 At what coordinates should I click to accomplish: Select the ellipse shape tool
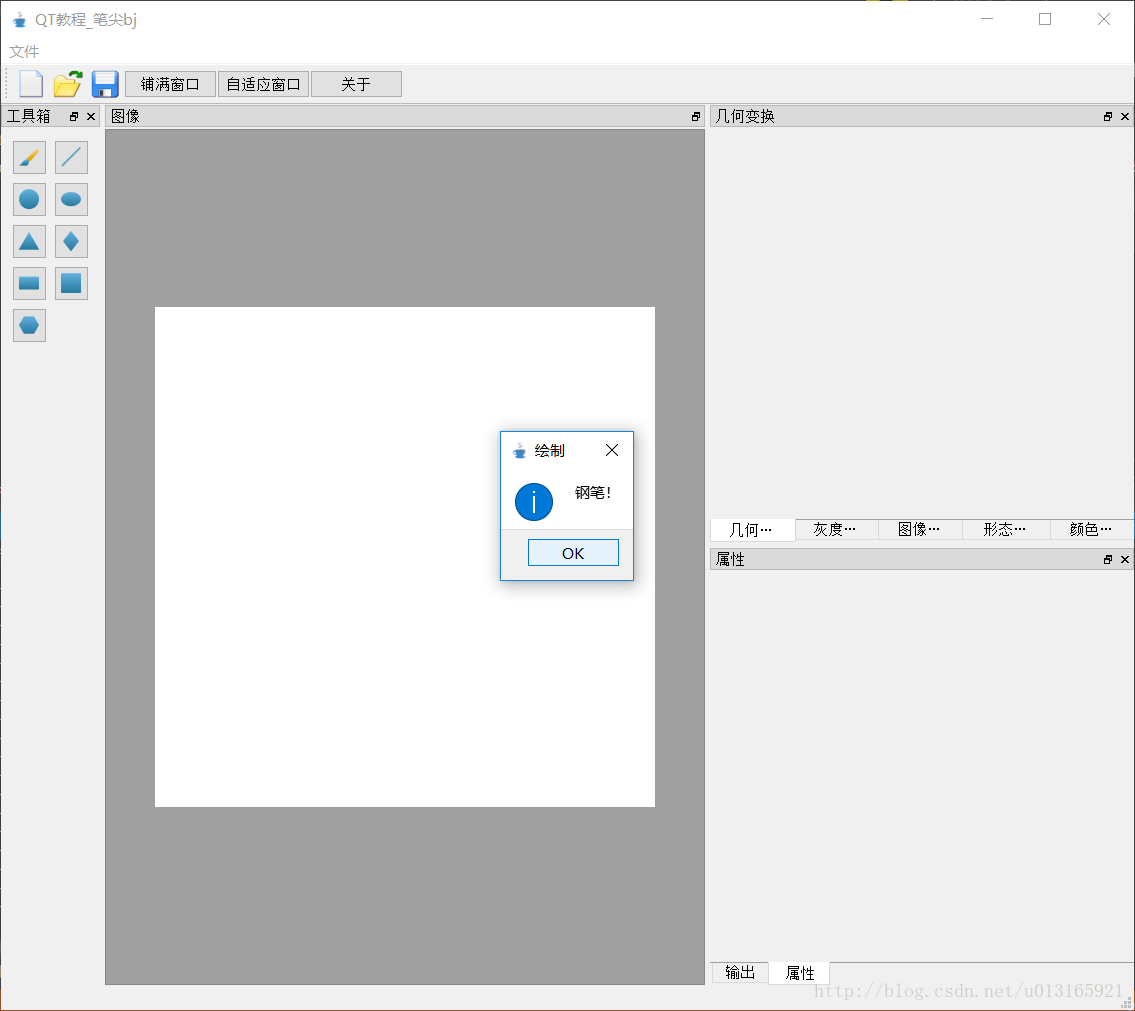point(71,199)
